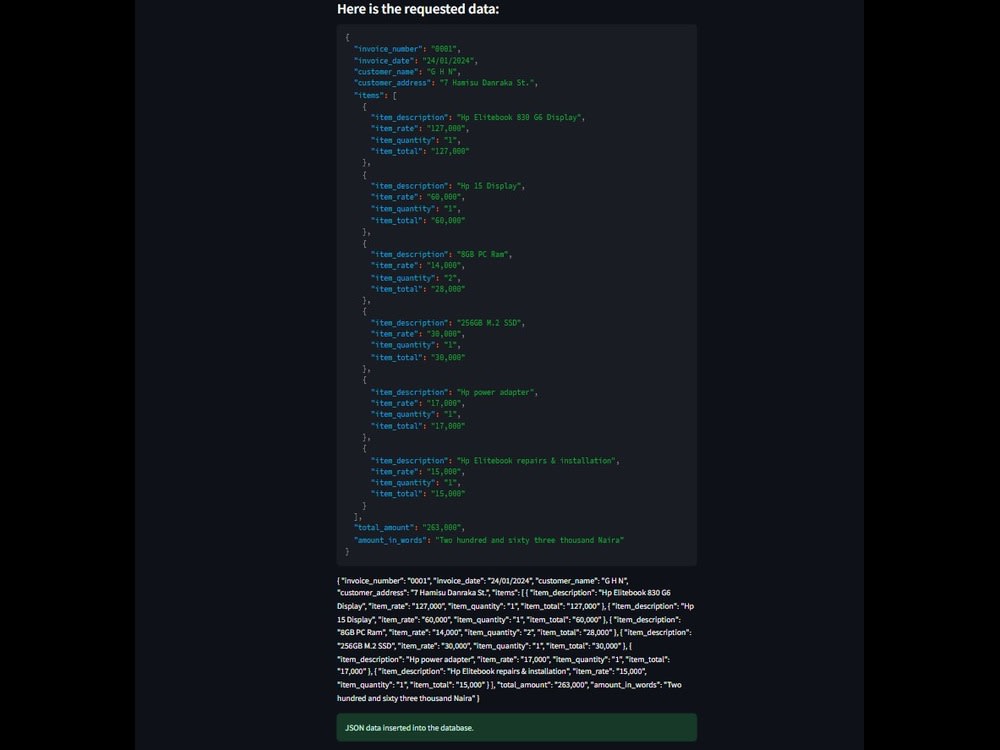The height and width of the screenshot is (750, 1000).
Task: Click "hundred and sixty three thousand Naira" paragraph line
Action: pos(408,698)
